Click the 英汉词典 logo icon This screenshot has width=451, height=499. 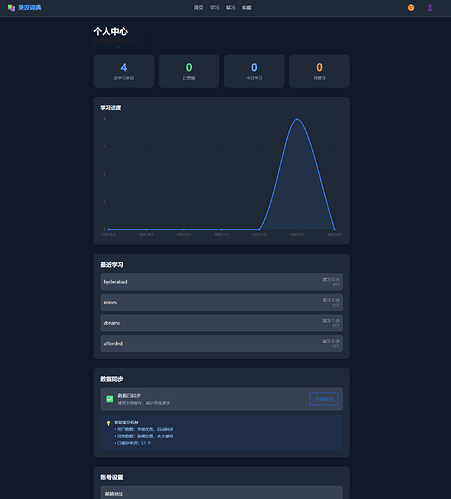[x=11, y=7]
